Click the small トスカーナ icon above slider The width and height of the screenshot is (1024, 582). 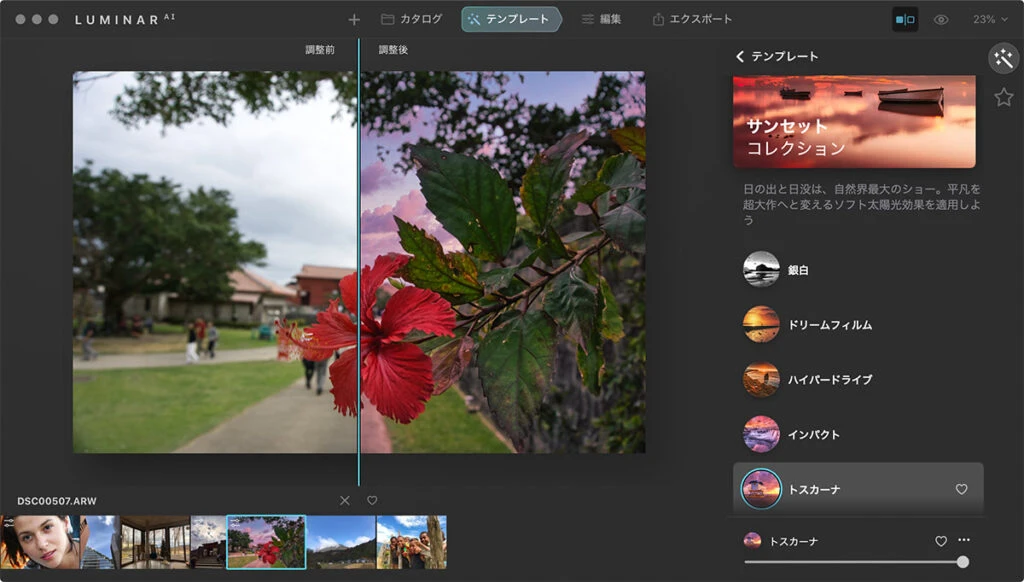[752, 540]
